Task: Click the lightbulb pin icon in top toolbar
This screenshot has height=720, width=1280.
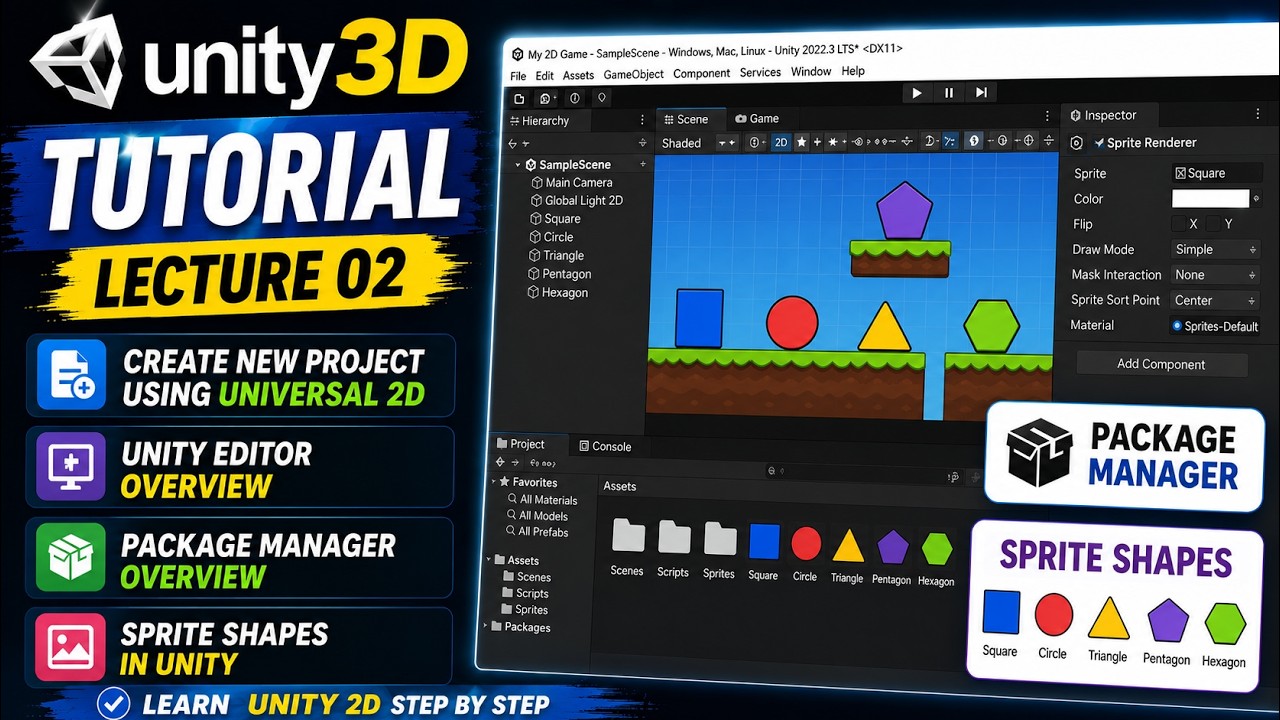Action: (x=601, y=98)
